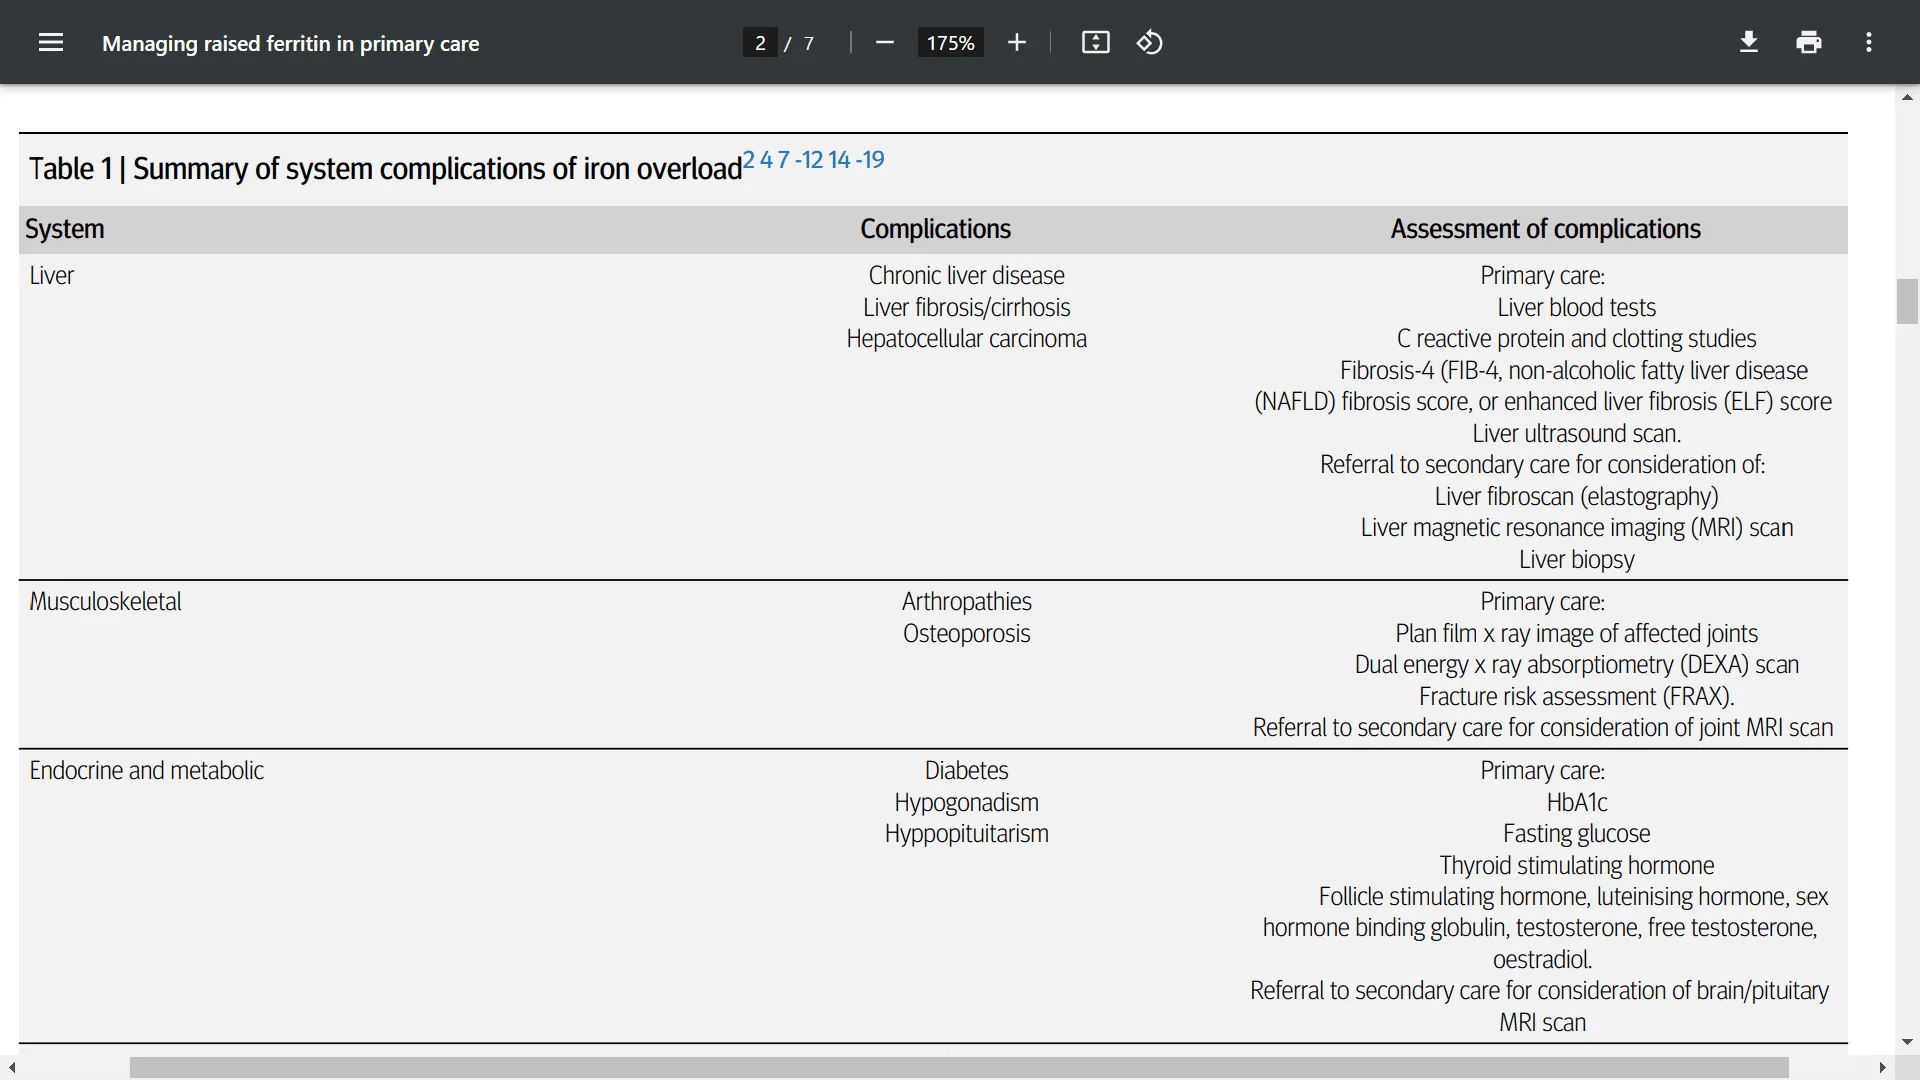Click the scroll up arrow
The width and height of the screenshot is (1920, 1080).
pyautogui.click(x=1907, y=97)
